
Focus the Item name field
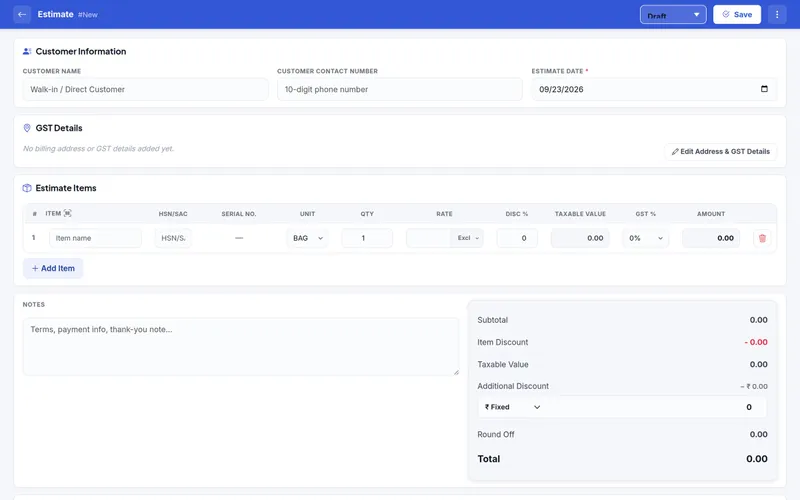pyautogui.click(x=95, y=238)
